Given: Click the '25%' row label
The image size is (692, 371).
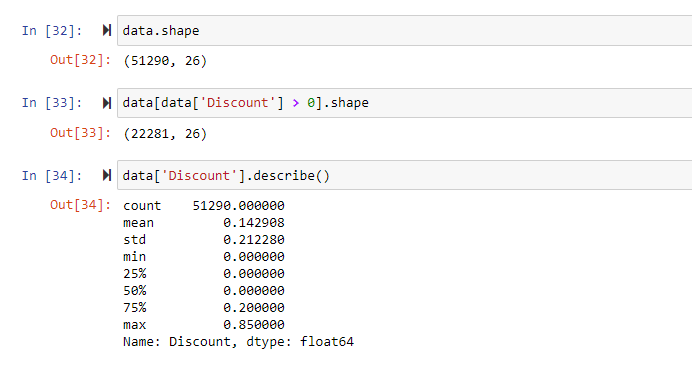Looking at the screenshot, I should (x=135, y=274).
